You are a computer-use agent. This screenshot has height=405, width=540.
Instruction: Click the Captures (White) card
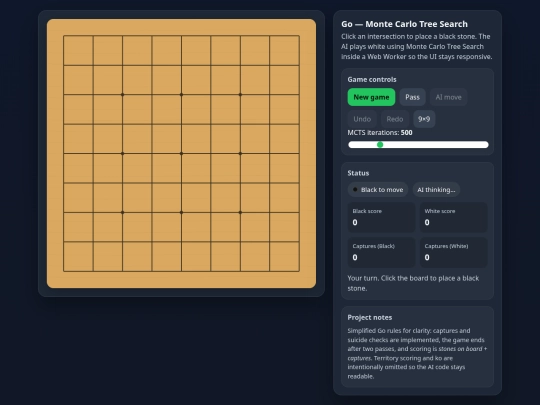[454, 252]
